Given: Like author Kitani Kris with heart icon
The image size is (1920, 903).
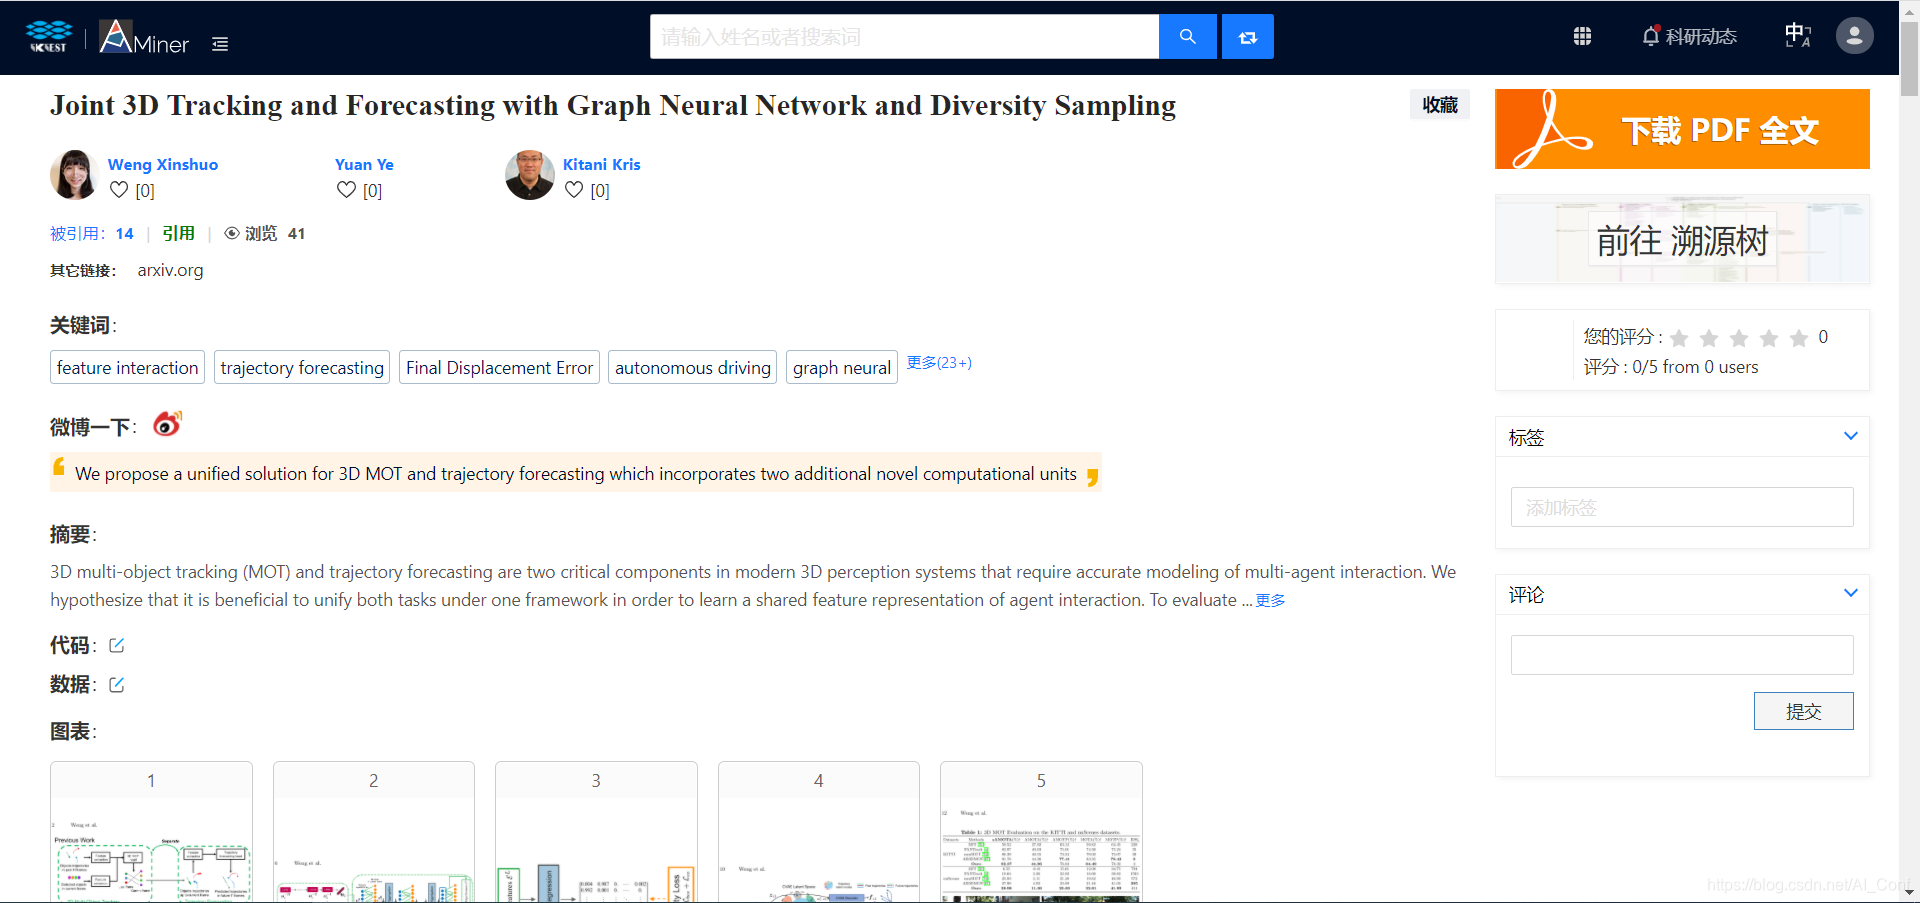Looking at the screenshot, I should click(574, 190).
